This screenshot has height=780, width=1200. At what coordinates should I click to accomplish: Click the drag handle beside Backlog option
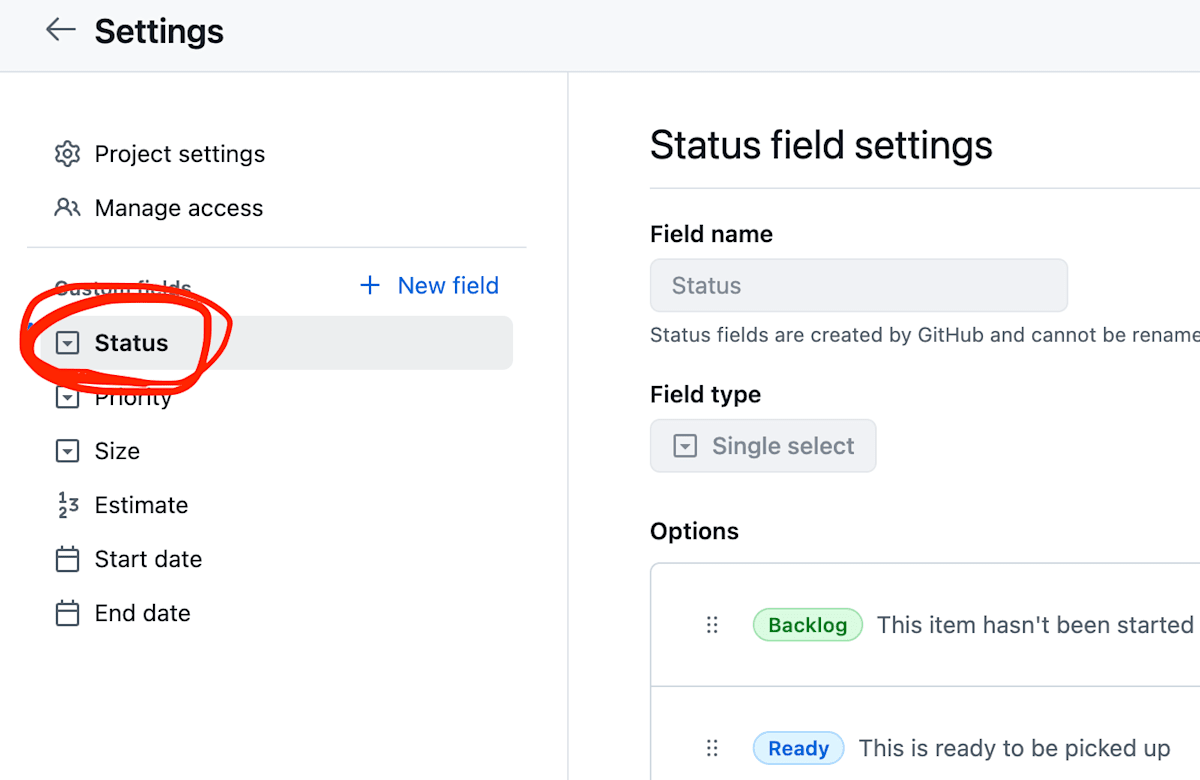tap(712, 625)
